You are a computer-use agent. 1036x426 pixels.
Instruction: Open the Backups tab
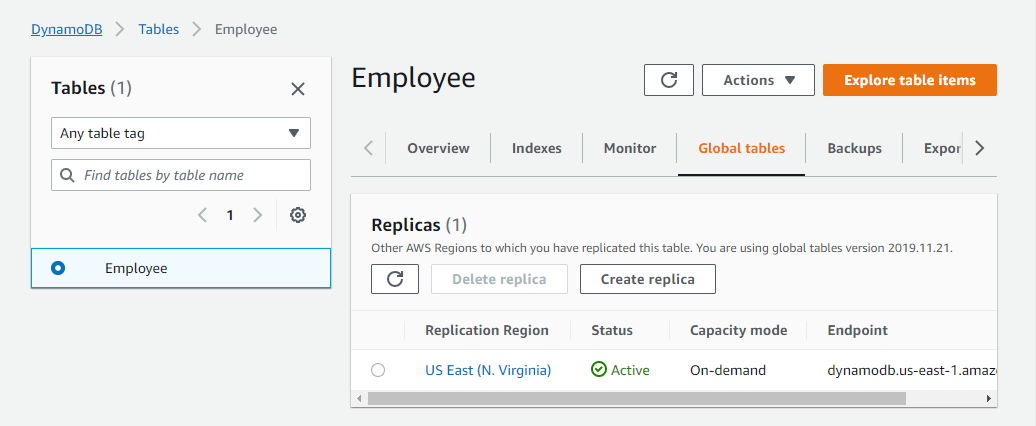[x=854, y=148]
